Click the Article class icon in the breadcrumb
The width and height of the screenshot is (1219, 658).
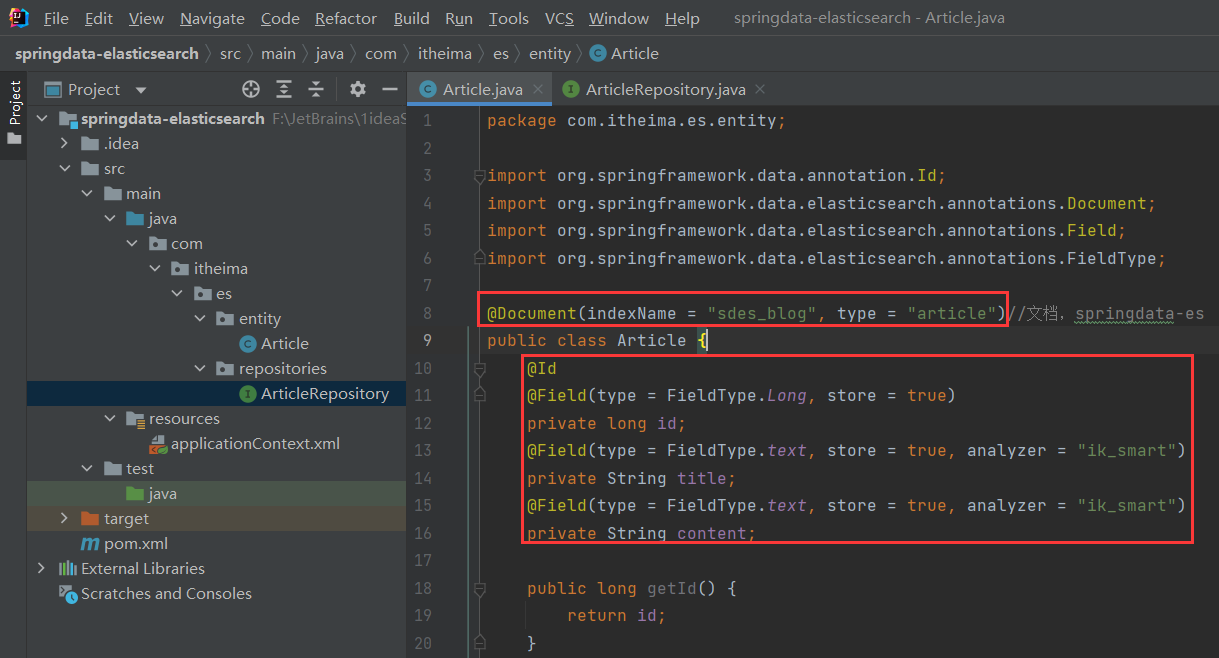[597, 53]
